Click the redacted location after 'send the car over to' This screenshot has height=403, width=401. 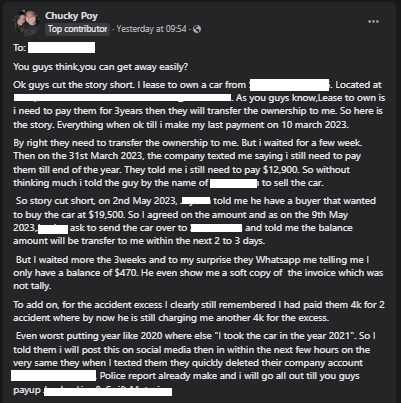point(216,228)
